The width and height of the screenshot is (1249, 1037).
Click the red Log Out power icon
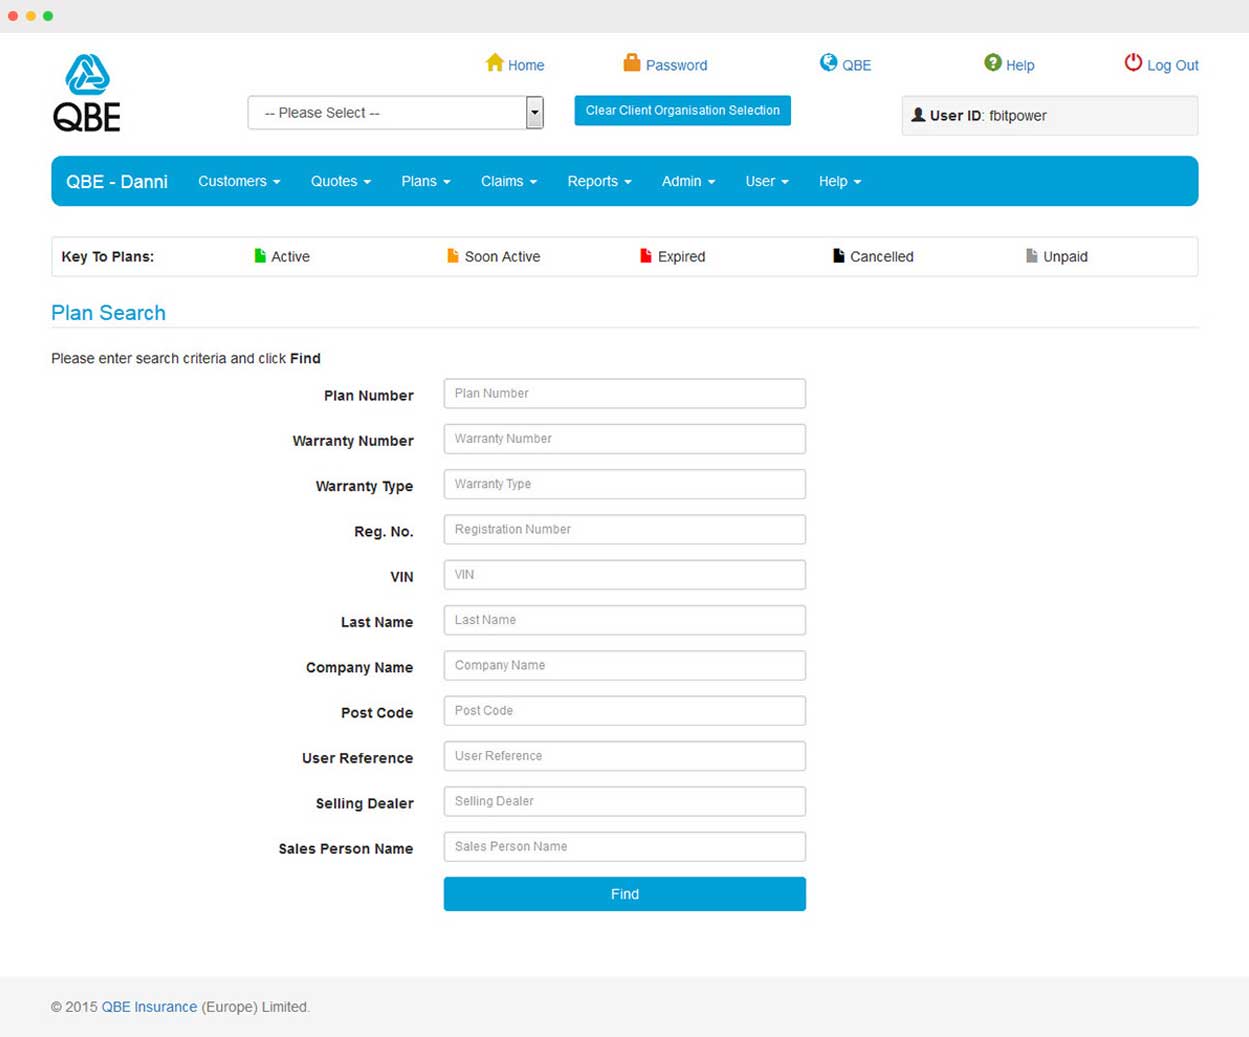coord(1132,63)
